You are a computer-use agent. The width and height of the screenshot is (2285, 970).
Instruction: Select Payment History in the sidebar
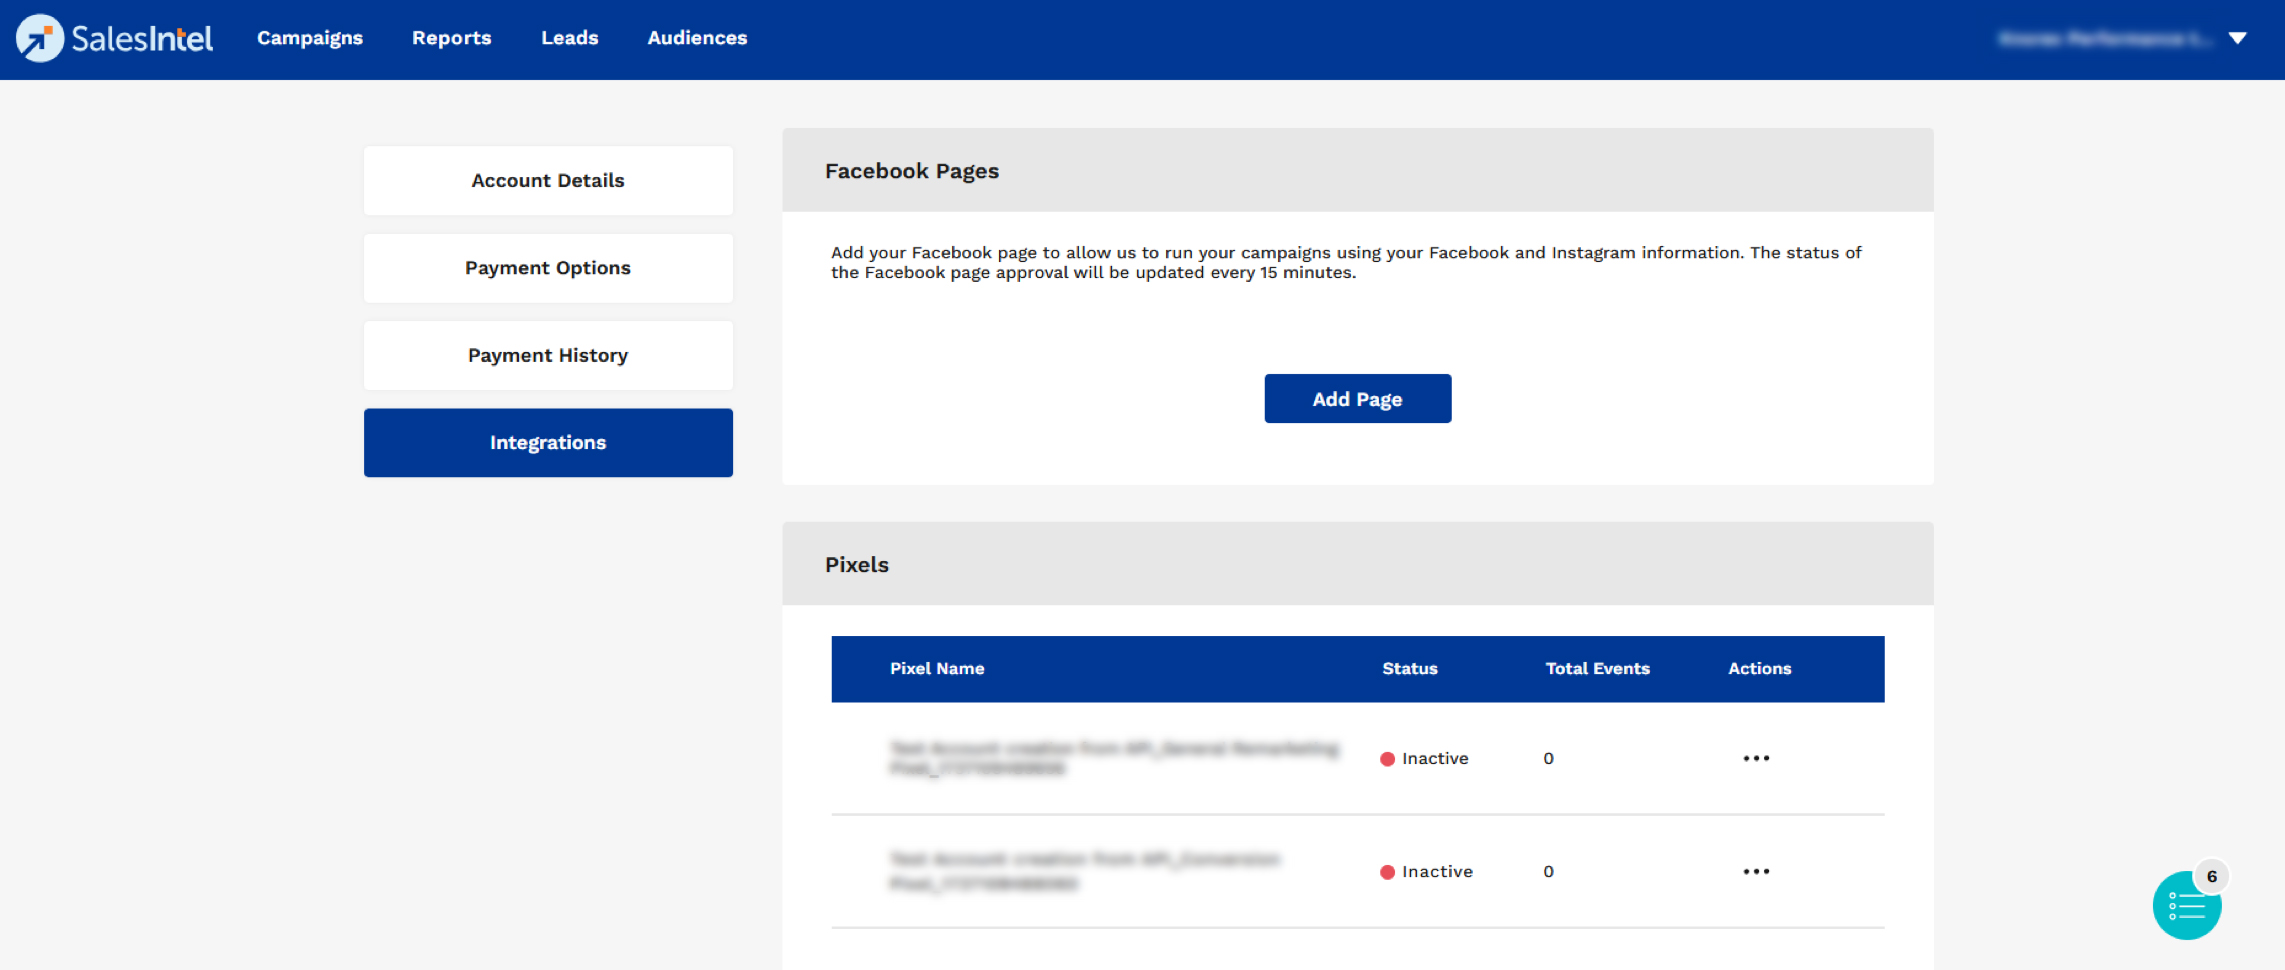(548, 355)
